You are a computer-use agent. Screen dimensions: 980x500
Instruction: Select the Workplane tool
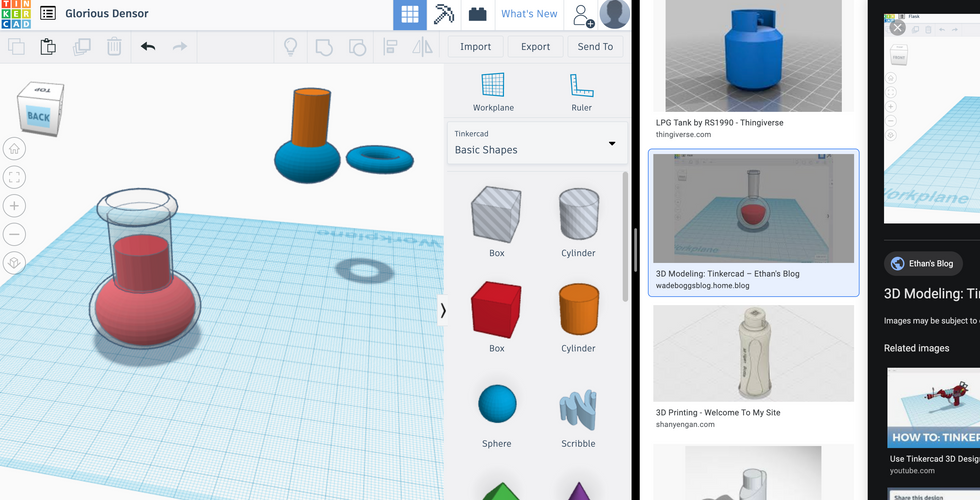point(493,92)
